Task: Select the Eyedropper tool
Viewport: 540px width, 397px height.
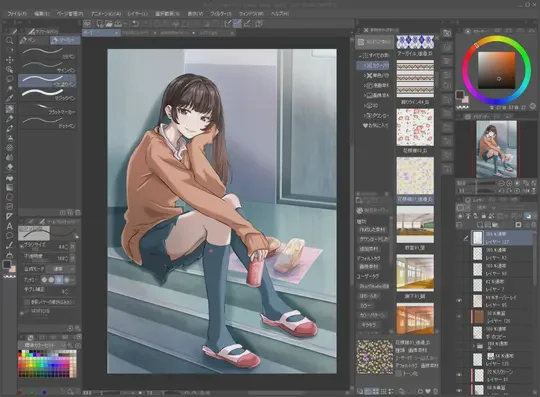Action: coord(9,98)
